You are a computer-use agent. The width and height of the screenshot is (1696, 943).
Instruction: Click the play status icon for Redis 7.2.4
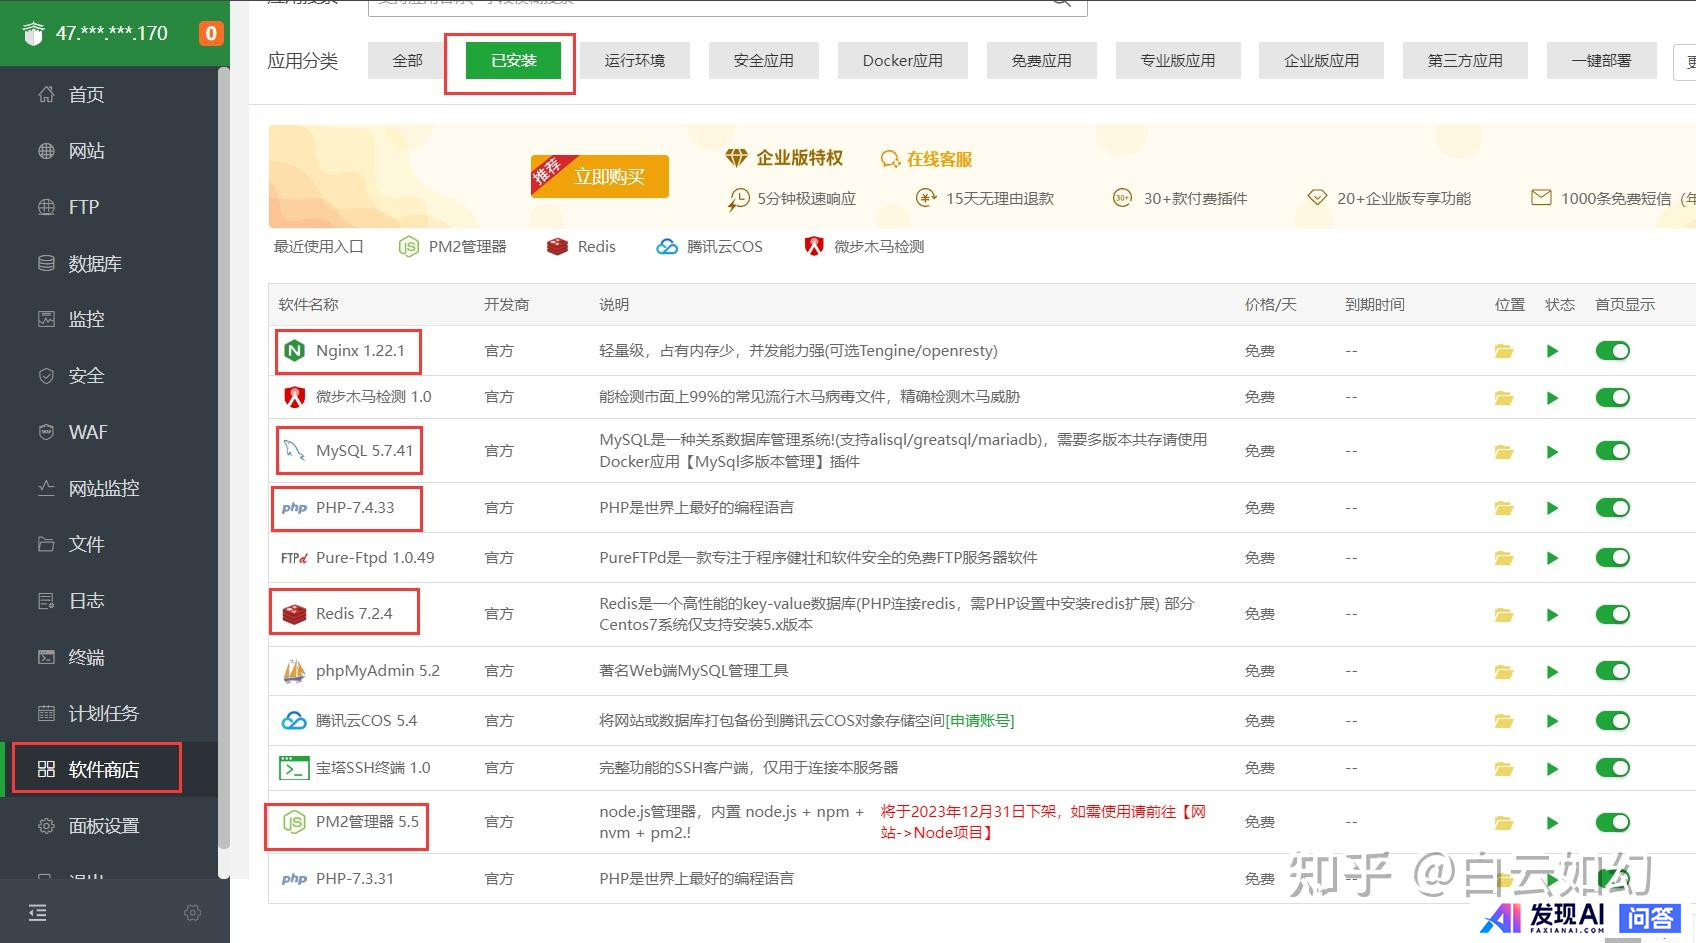click(x=1552, y=615)
